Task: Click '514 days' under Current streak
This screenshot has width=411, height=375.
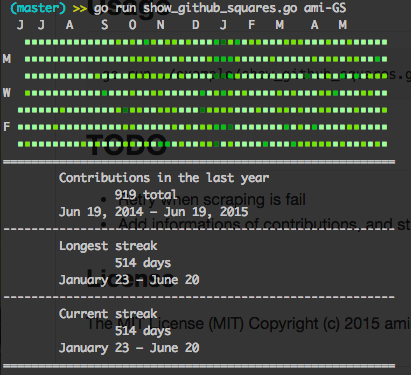Action: pyautogui.click(x=143, y=331)
